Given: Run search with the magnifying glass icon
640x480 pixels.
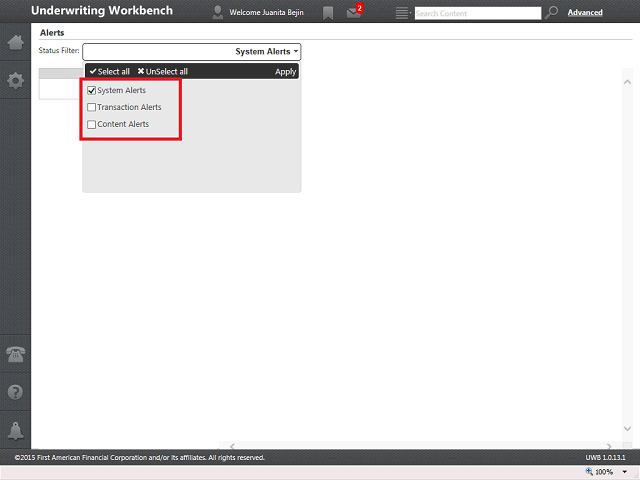Looking at the screenshot, I should point(551,13).
